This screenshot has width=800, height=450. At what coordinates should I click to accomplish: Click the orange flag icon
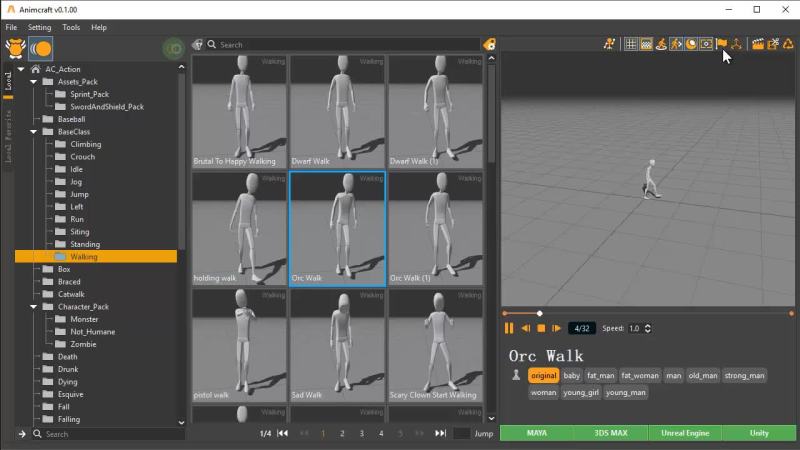[x=721, y=44]
